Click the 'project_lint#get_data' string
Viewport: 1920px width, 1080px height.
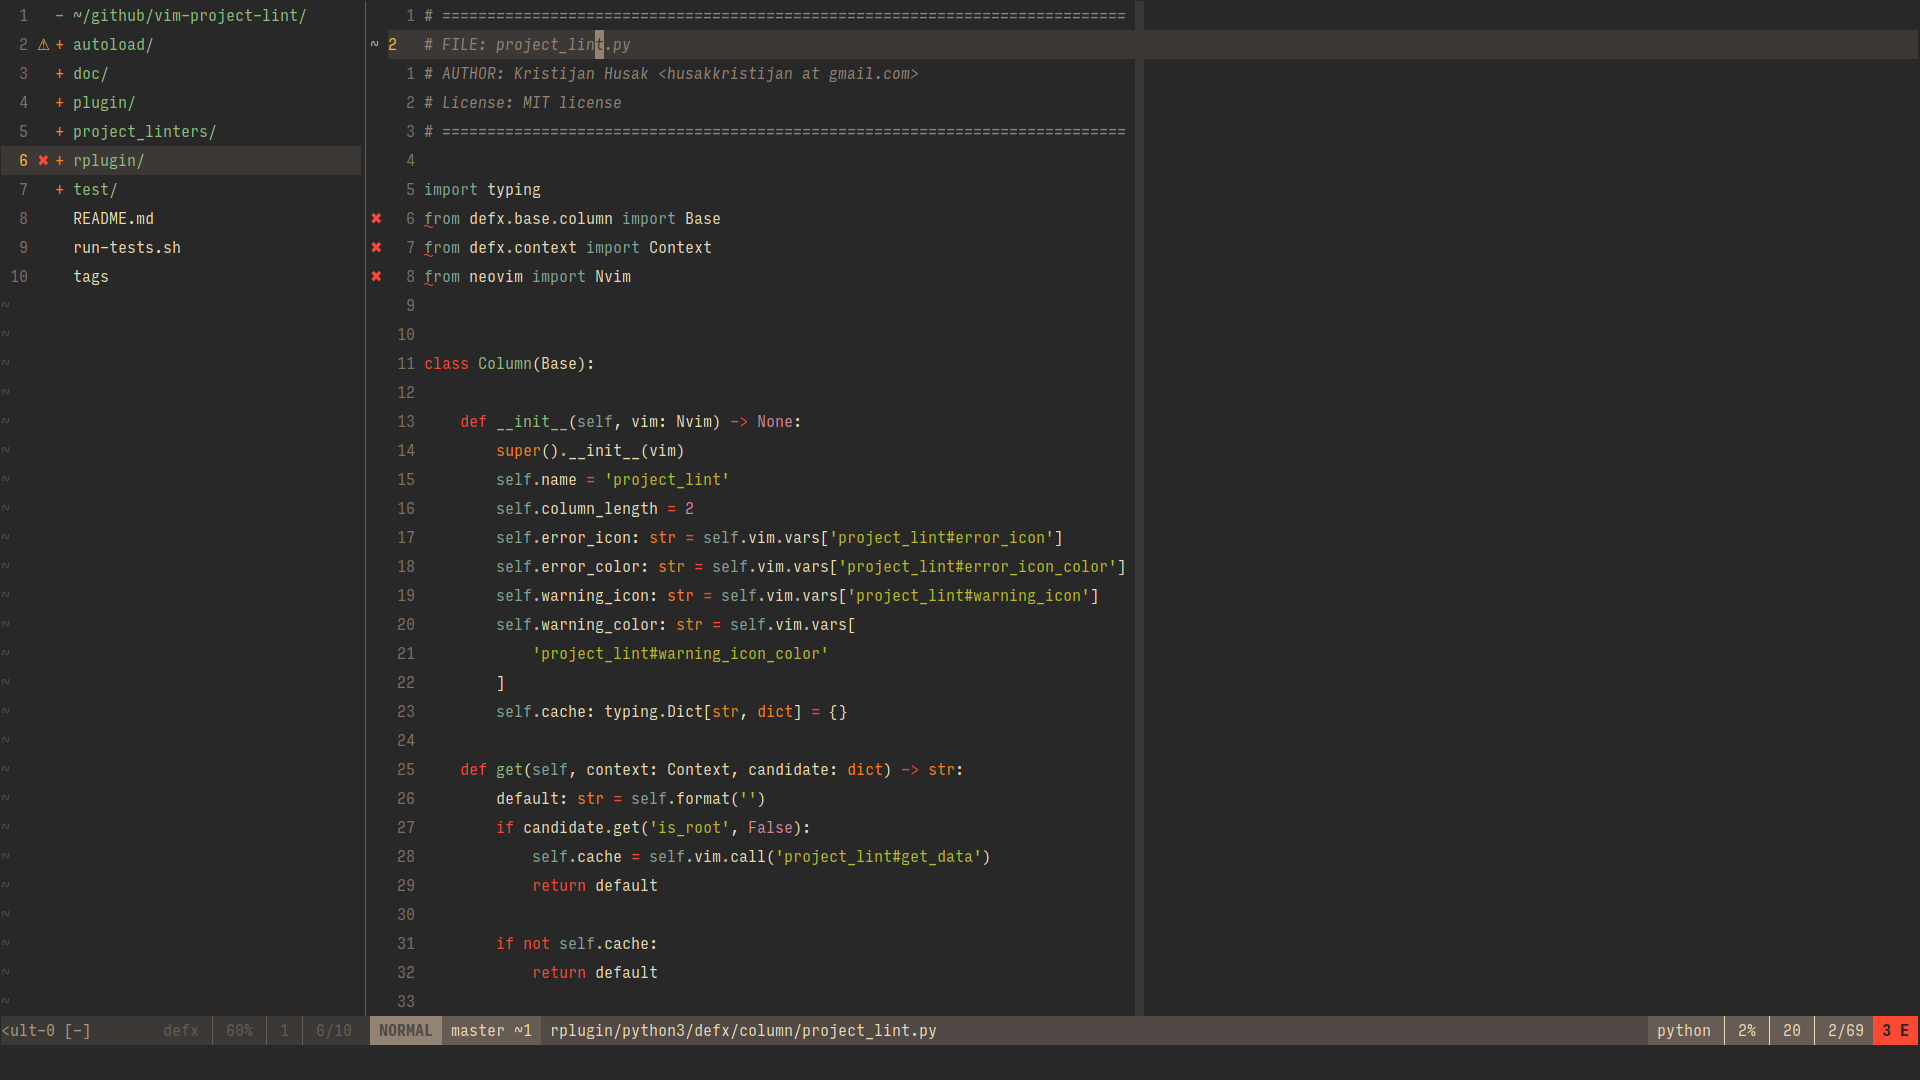point(878,857)
